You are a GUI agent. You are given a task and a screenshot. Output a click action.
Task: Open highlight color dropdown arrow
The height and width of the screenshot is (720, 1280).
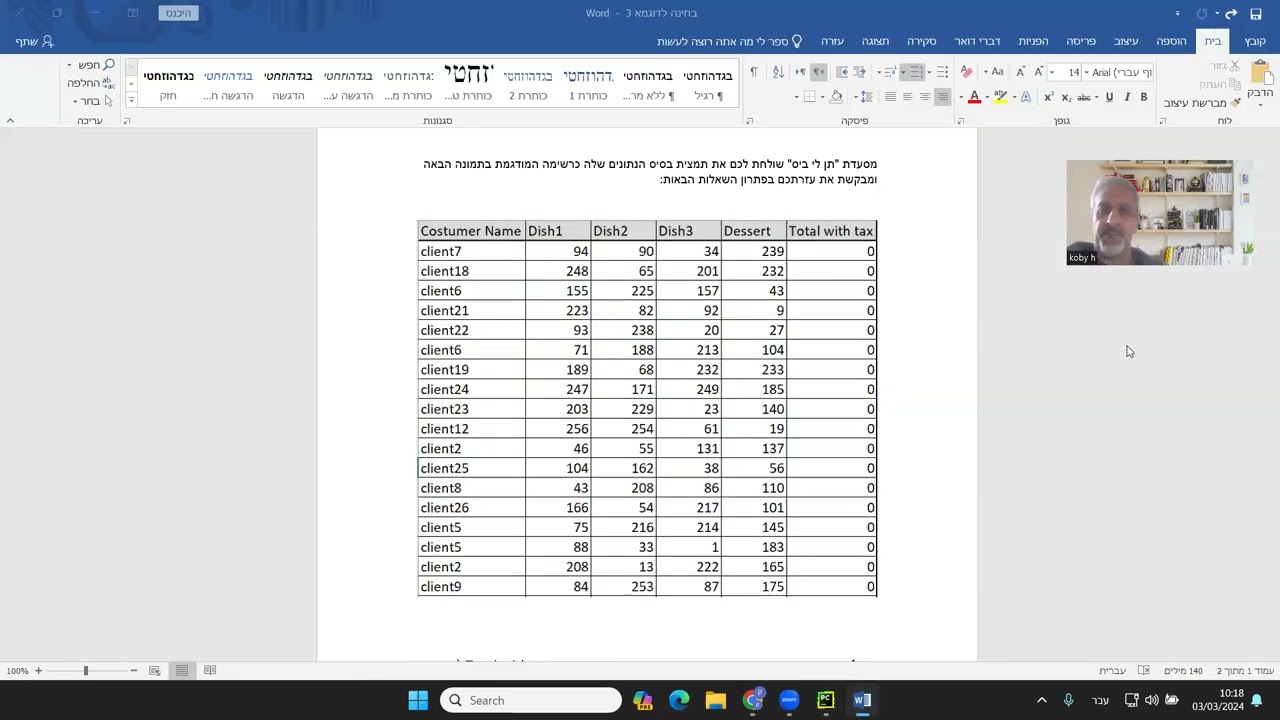(986, 97)
